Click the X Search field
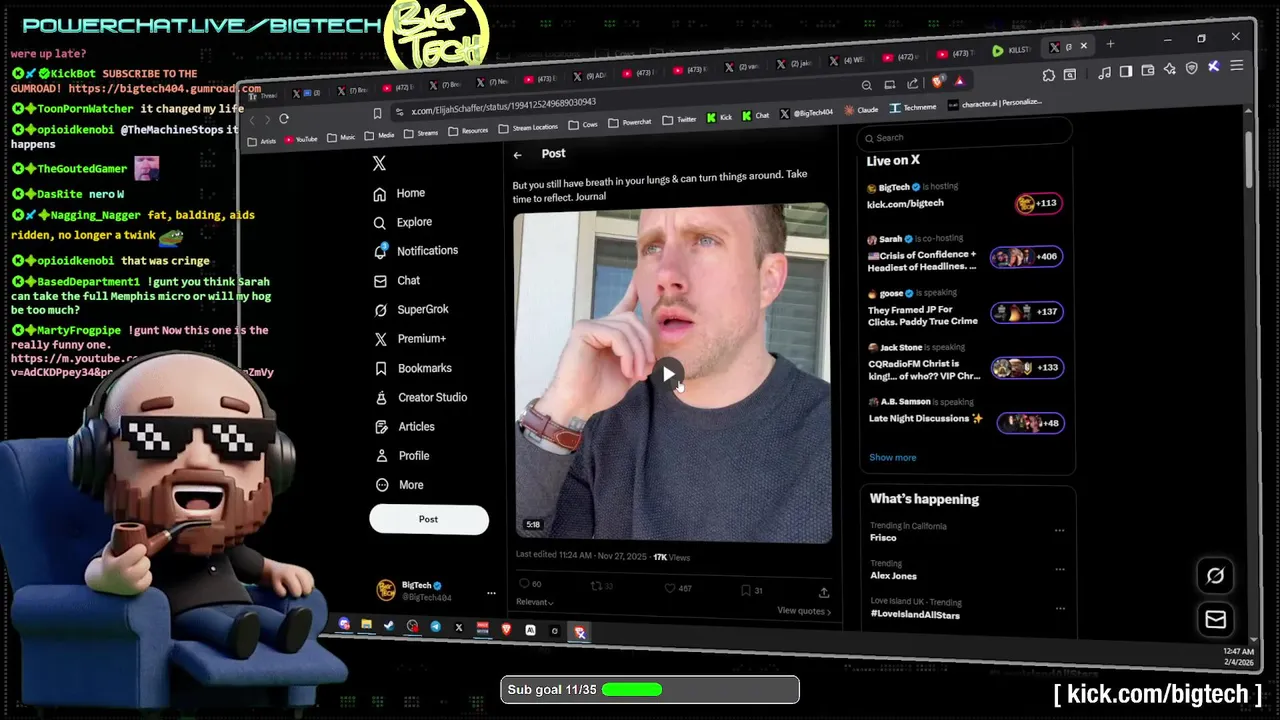This screenshot has height=720, width=1280. coord(965,137)
